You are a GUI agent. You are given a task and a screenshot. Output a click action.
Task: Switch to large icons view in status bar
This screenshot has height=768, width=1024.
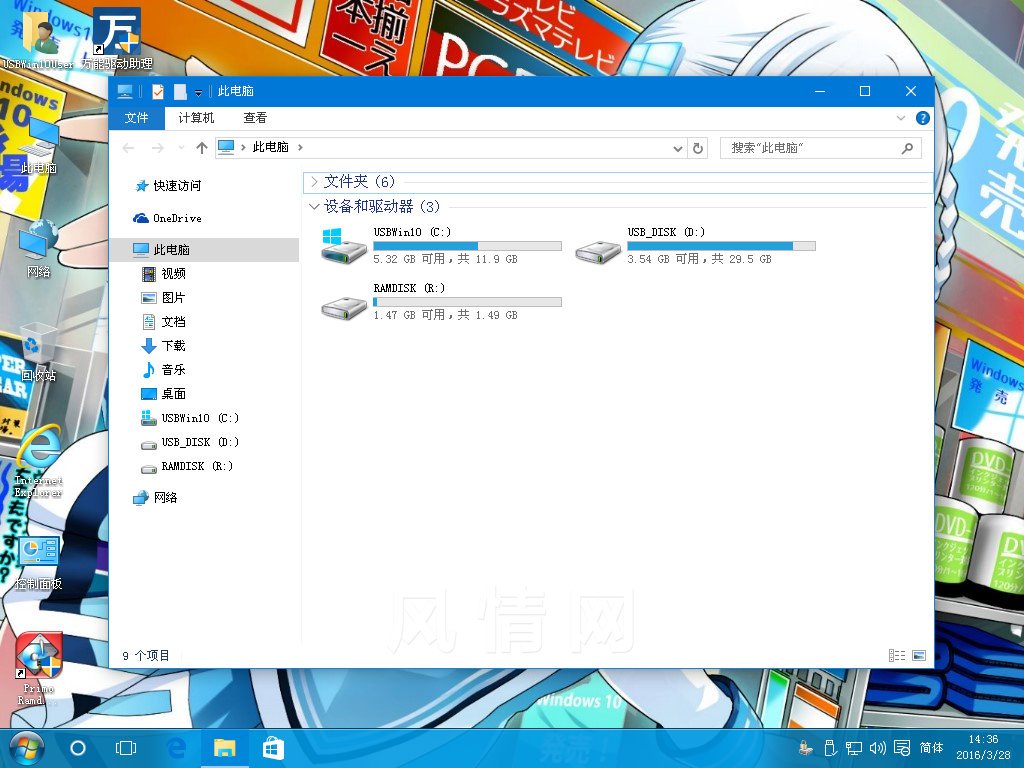(919, 655)
